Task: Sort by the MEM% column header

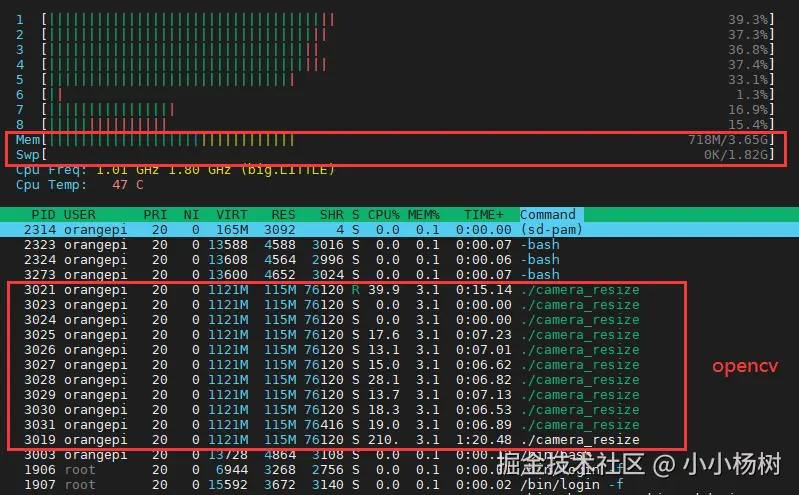Action: pos(423,215)
